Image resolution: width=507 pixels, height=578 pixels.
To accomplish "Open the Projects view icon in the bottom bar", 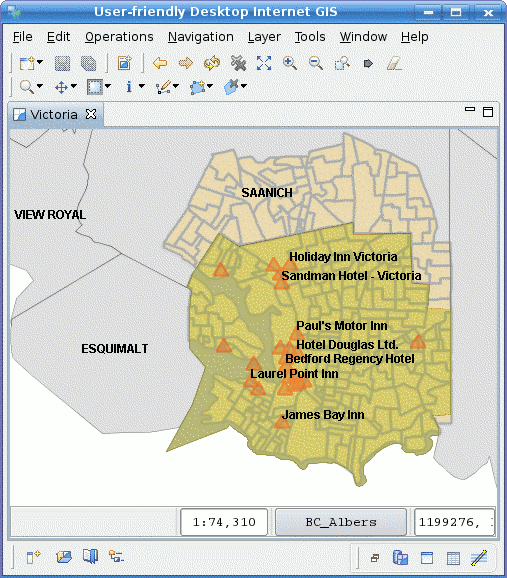I will (64, 556).
